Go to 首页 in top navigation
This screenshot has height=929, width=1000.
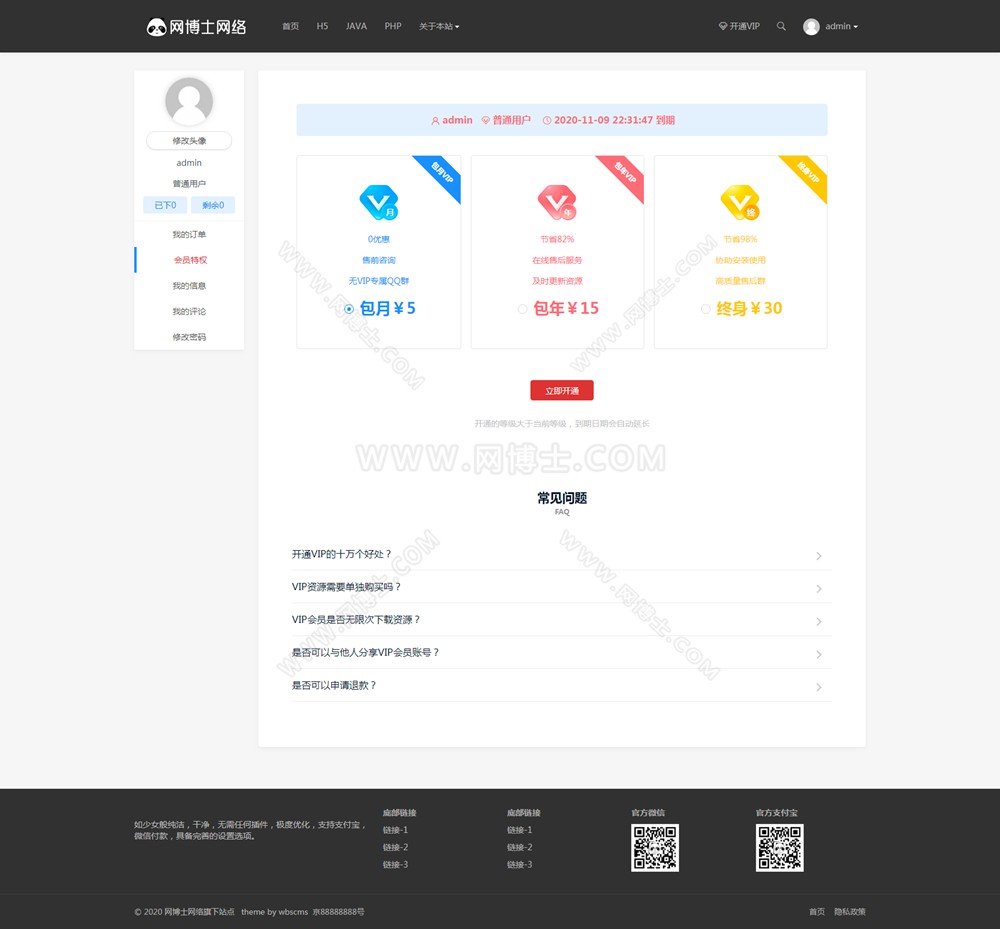(x=290, y=26)
